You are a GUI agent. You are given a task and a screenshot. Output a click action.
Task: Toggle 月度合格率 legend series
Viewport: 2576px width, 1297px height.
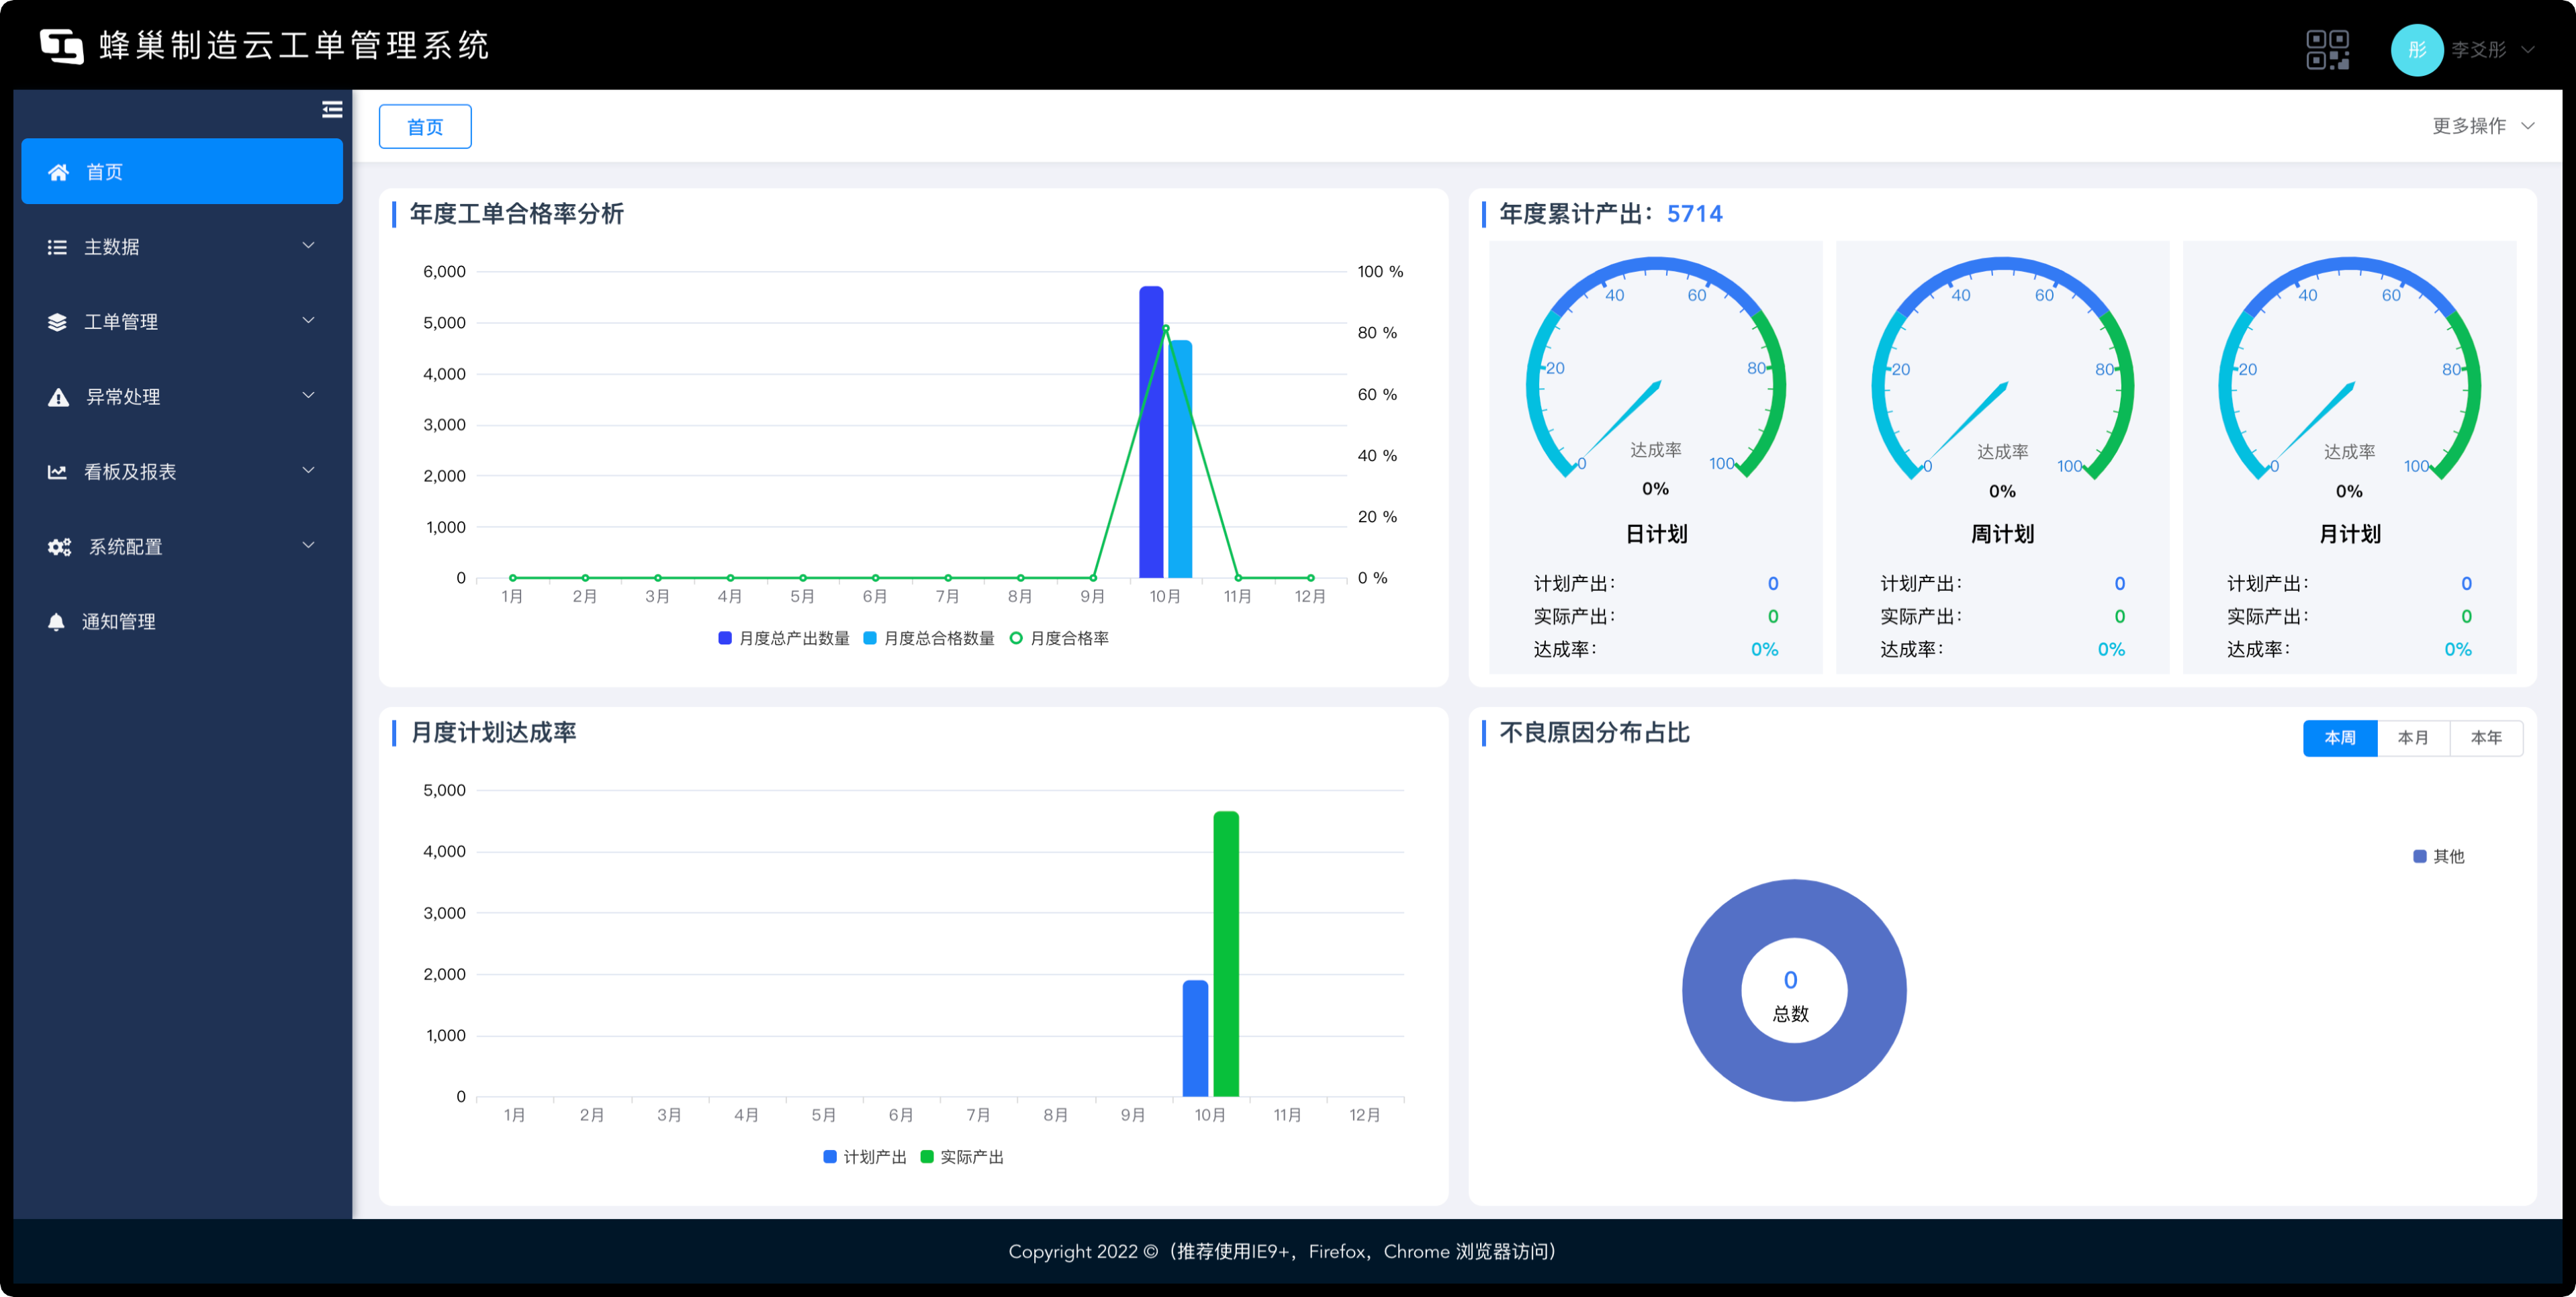pyautogui.click(x=1059, y=638)
